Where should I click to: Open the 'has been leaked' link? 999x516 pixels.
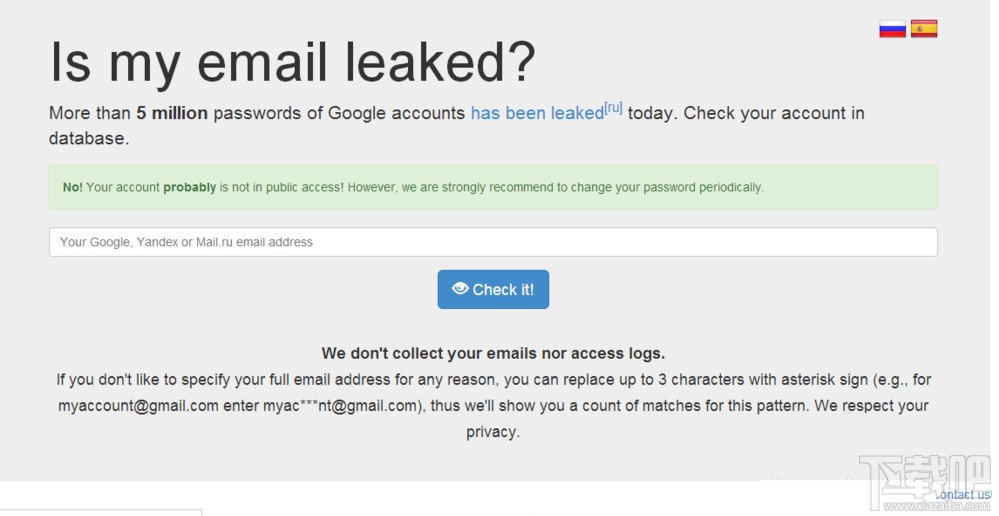536,113
